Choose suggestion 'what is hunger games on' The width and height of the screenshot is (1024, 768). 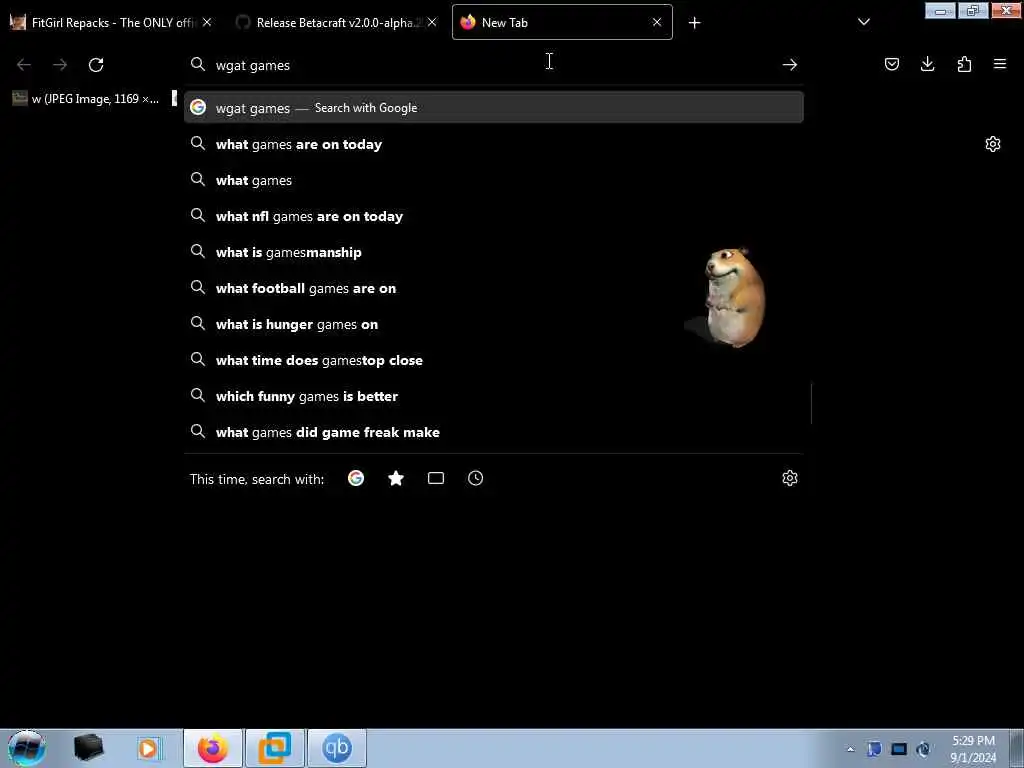tap(494, 324)
